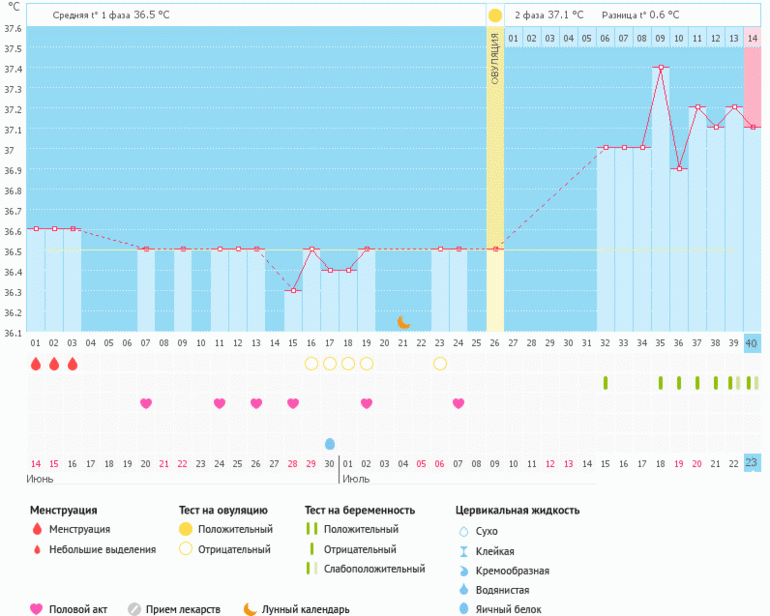Click the 'Клейкая' cervical fluid legend icon

(462, 551)
